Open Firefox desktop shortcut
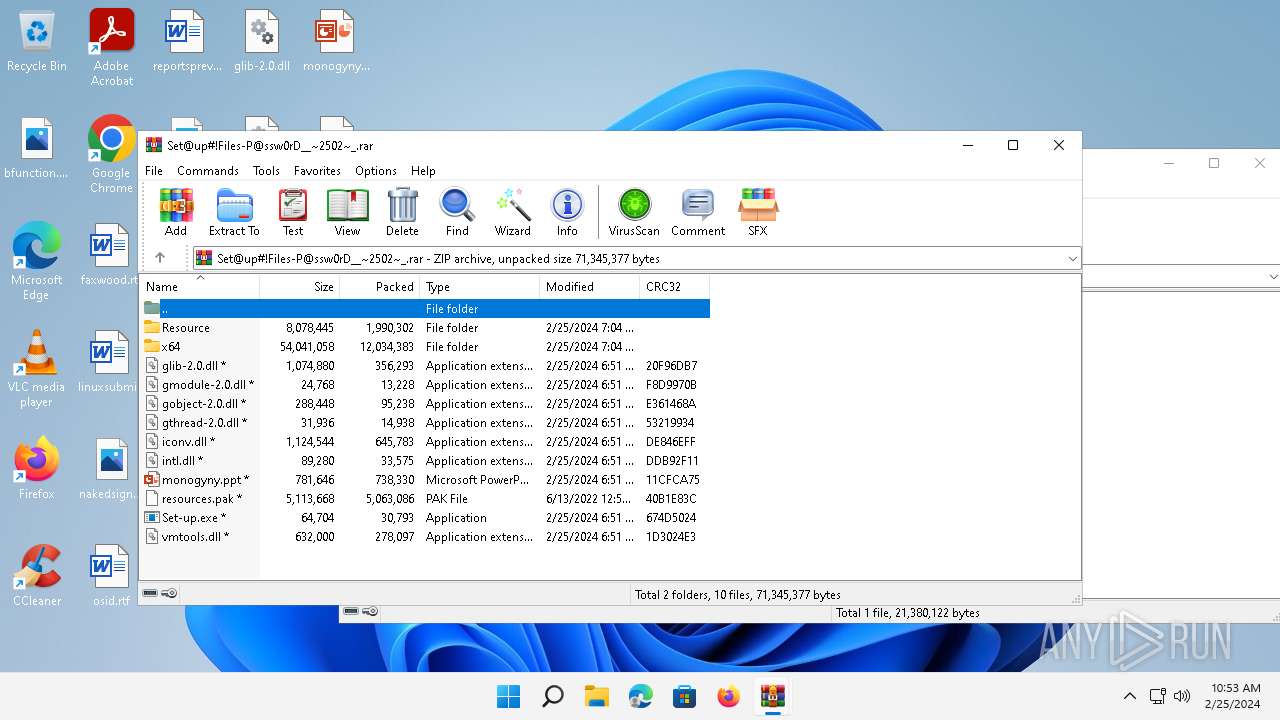Screen dimensions: 1280x720 pyautogui.click(x=37, y=468)
